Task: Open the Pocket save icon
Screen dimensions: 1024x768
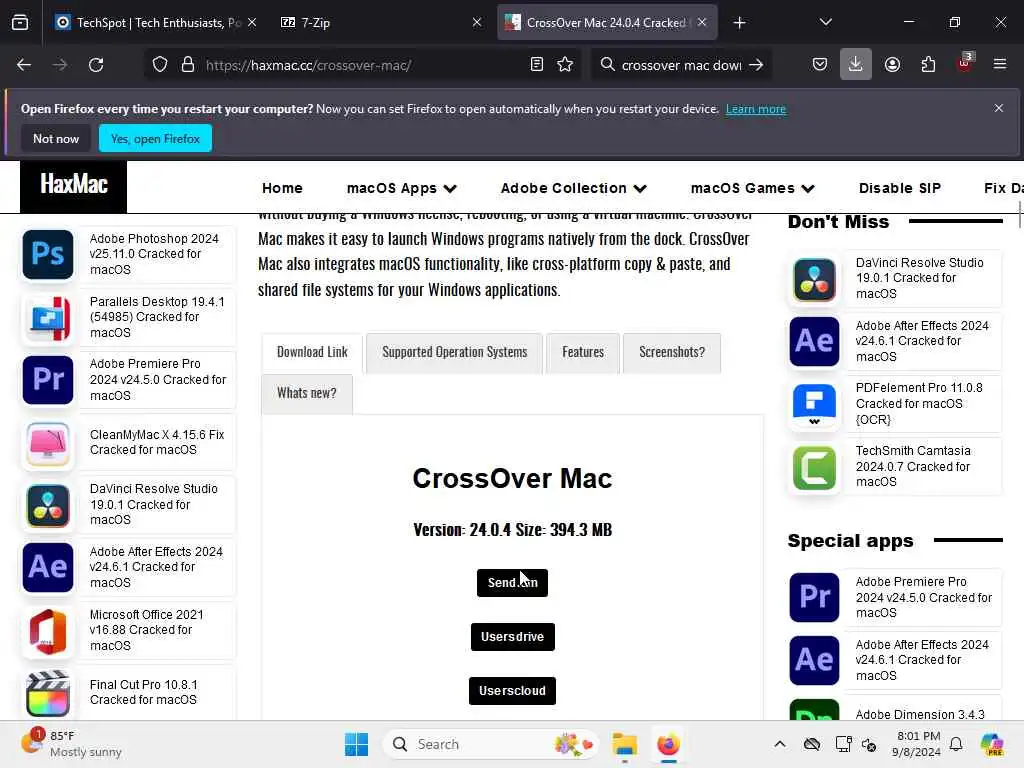Action: click(820, 65)
